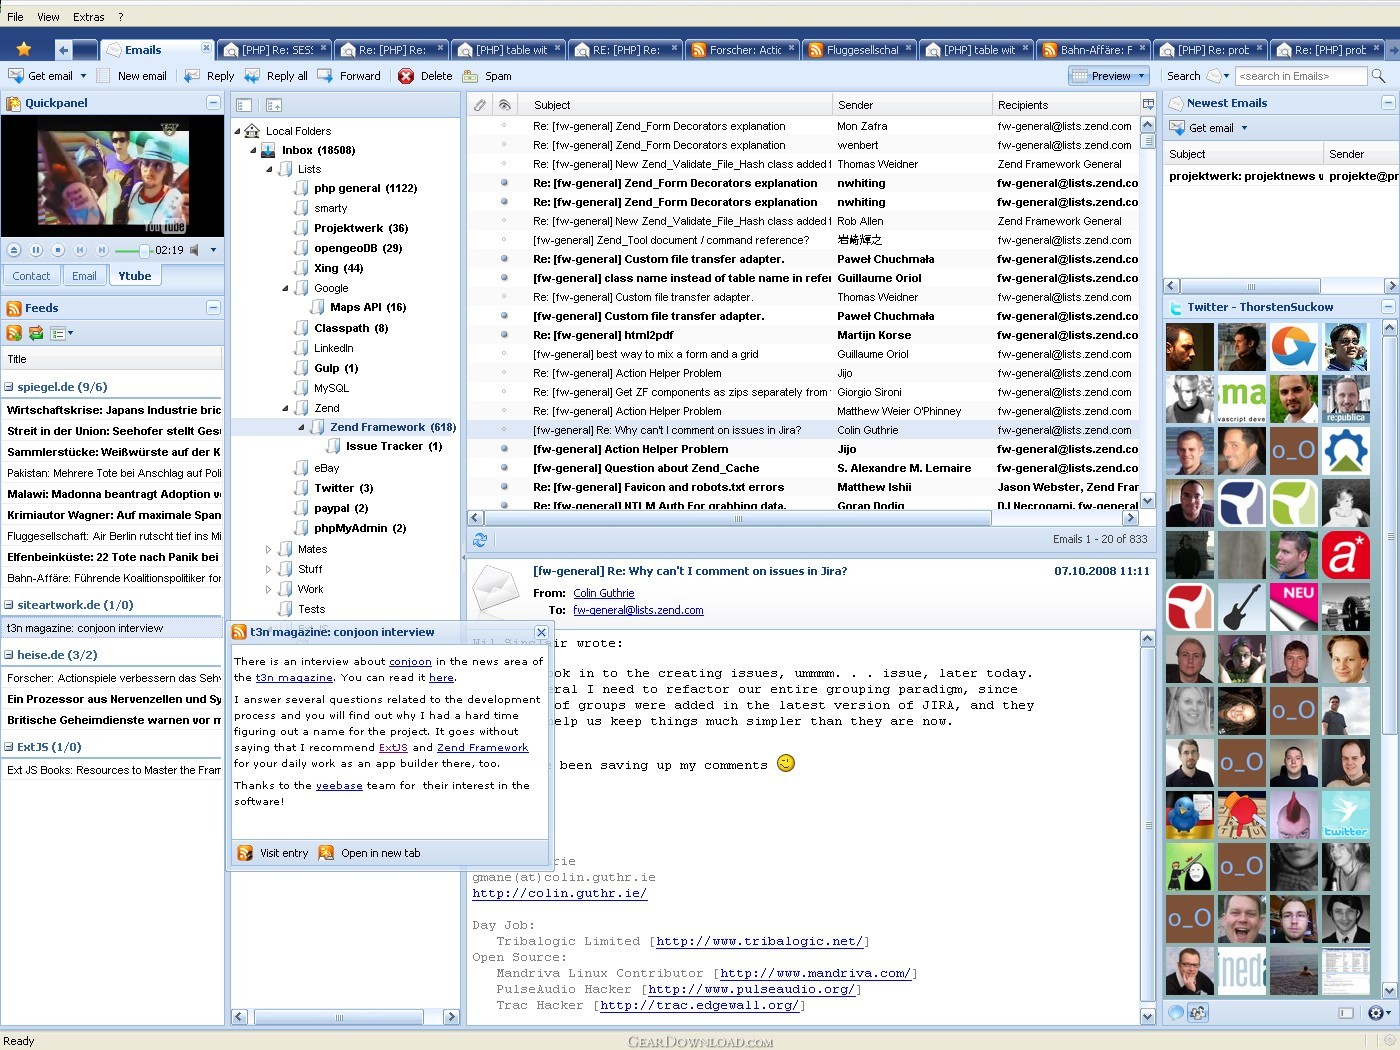Collapse the Newest Emails panel
Viewport: 1400px width, 1050px height.
tap(1388, 103)
